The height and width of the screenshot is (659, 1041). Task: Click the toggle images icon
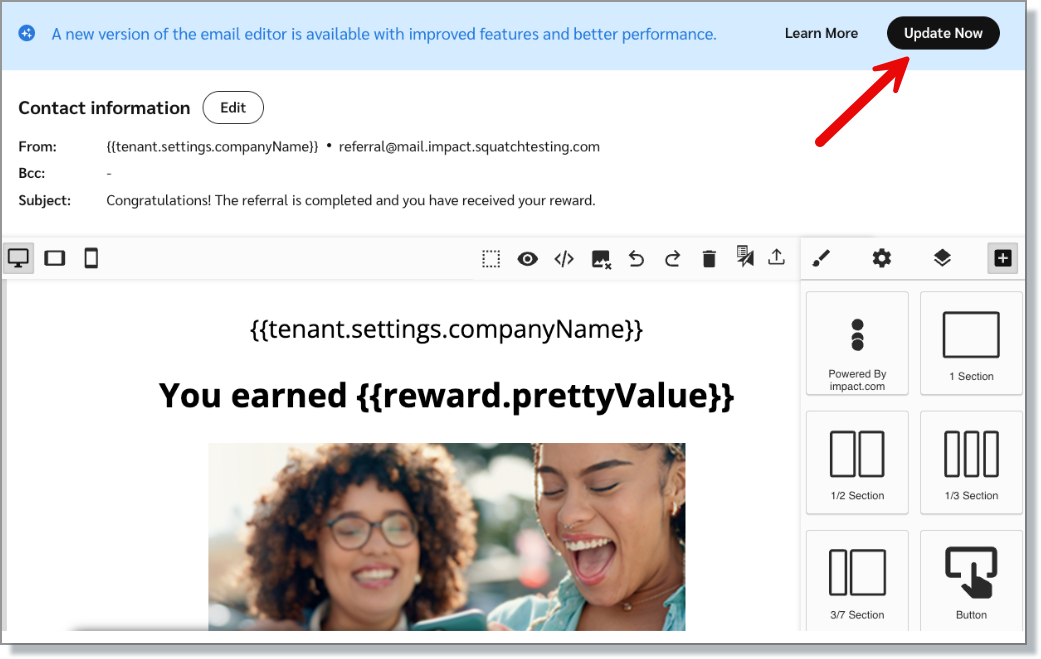click(601, 259)
